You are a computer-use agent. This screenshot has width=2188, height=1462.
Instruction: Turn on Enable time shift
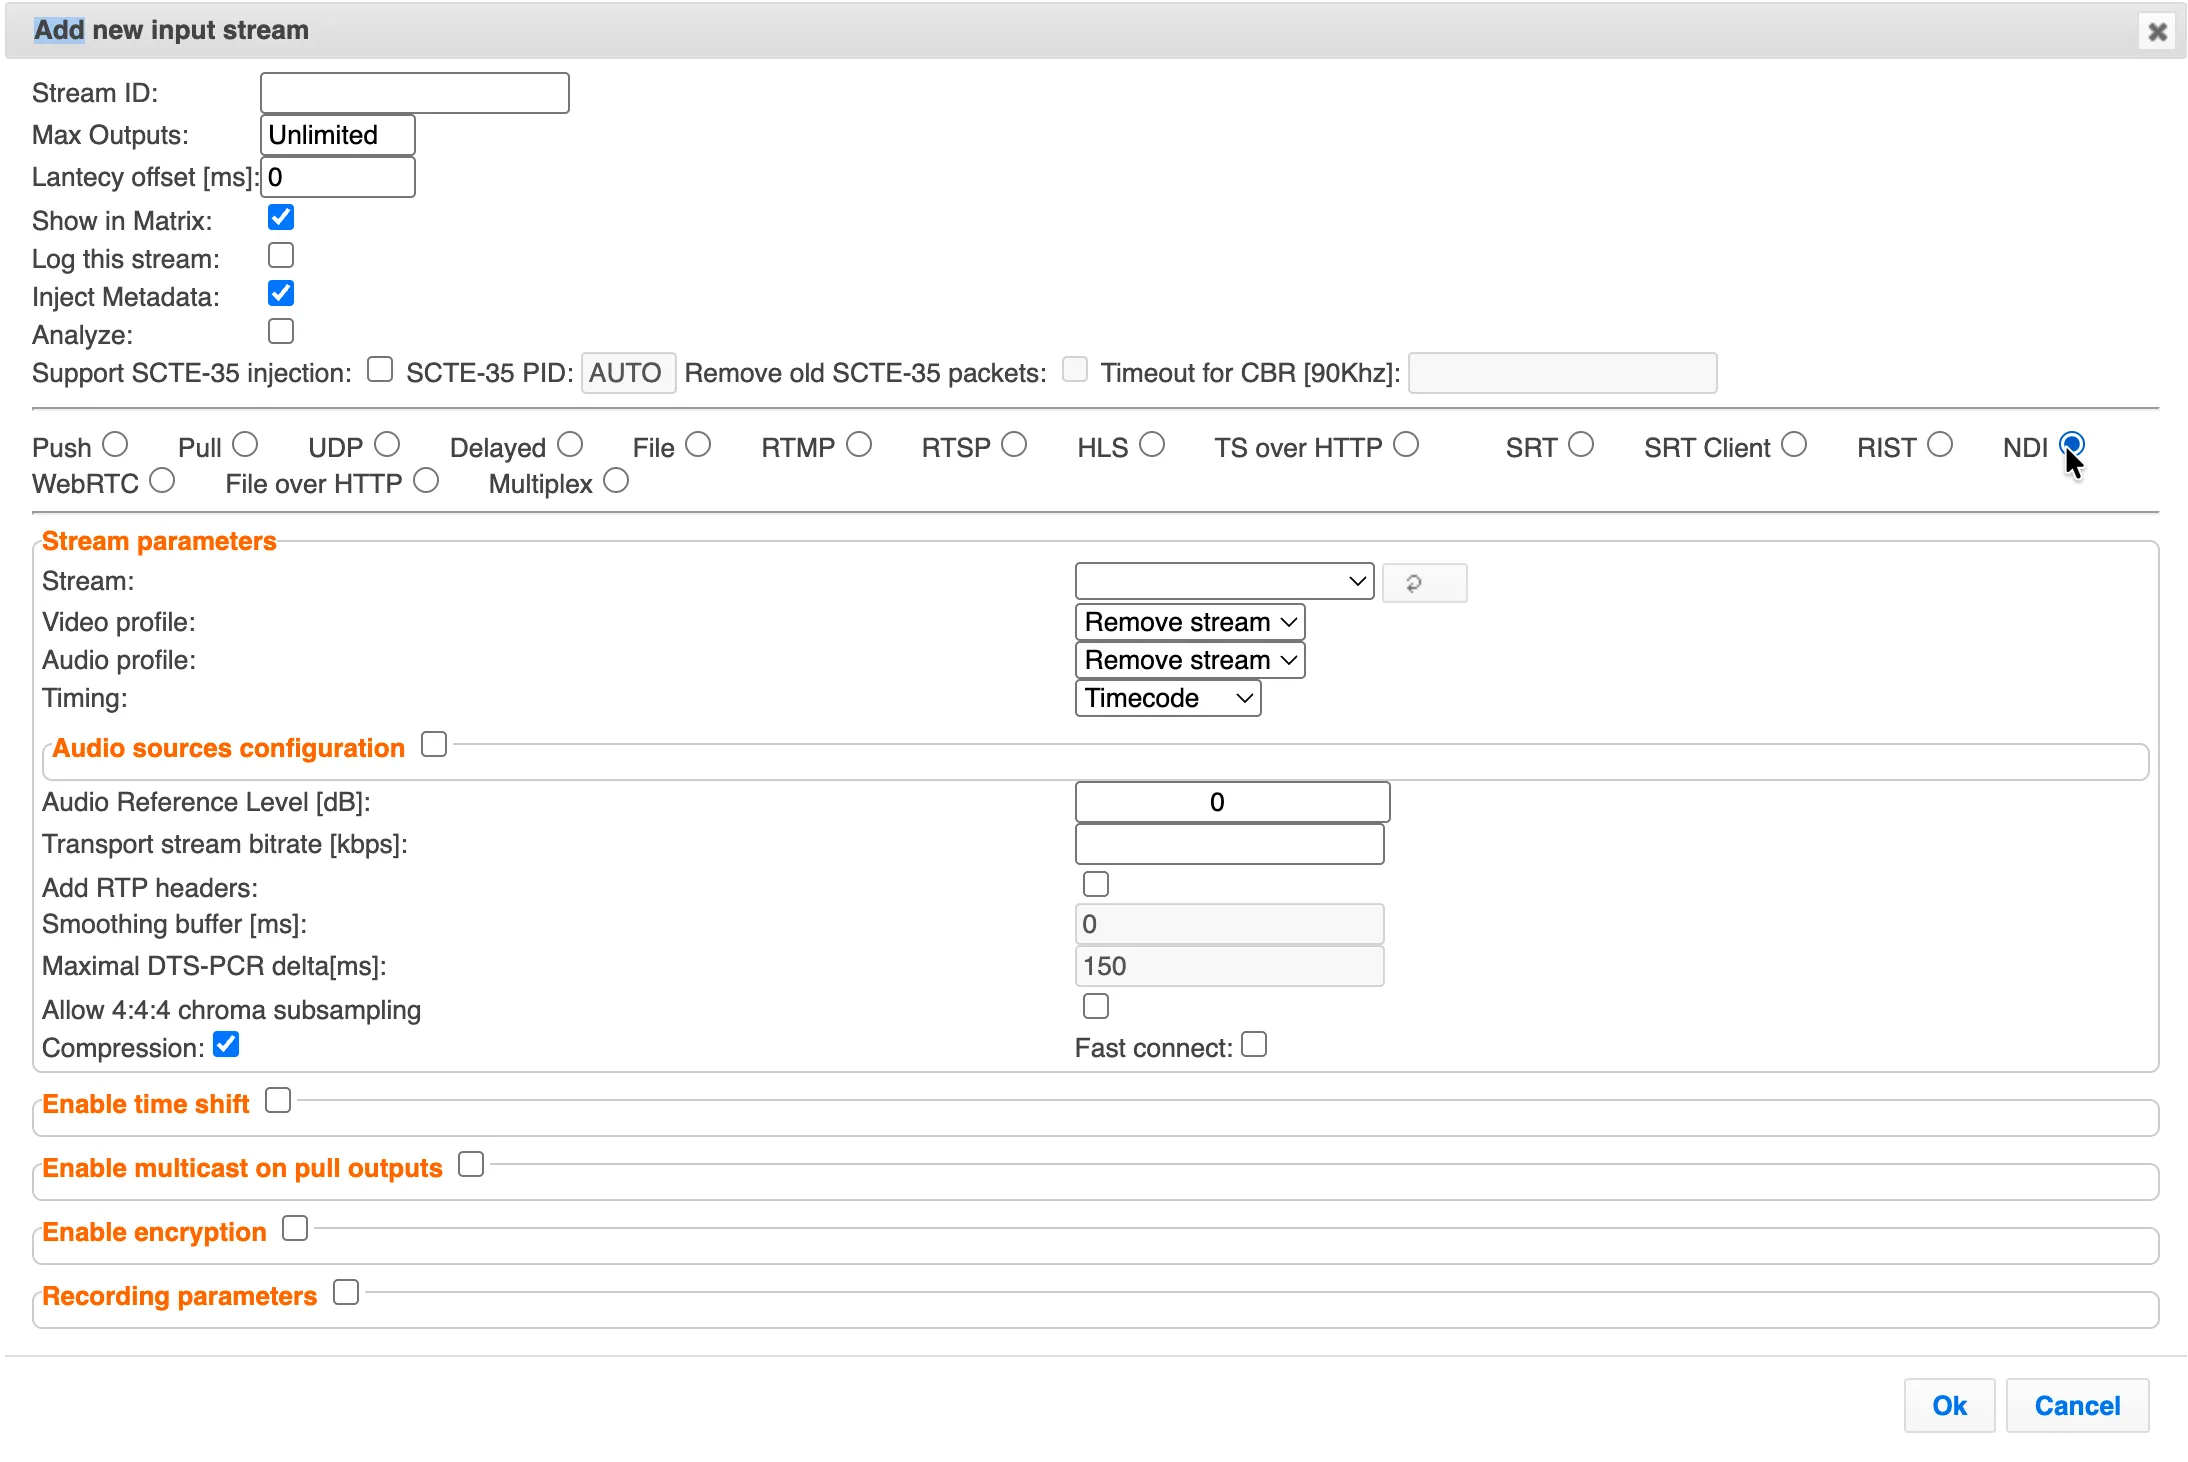tap(278, 1100)
